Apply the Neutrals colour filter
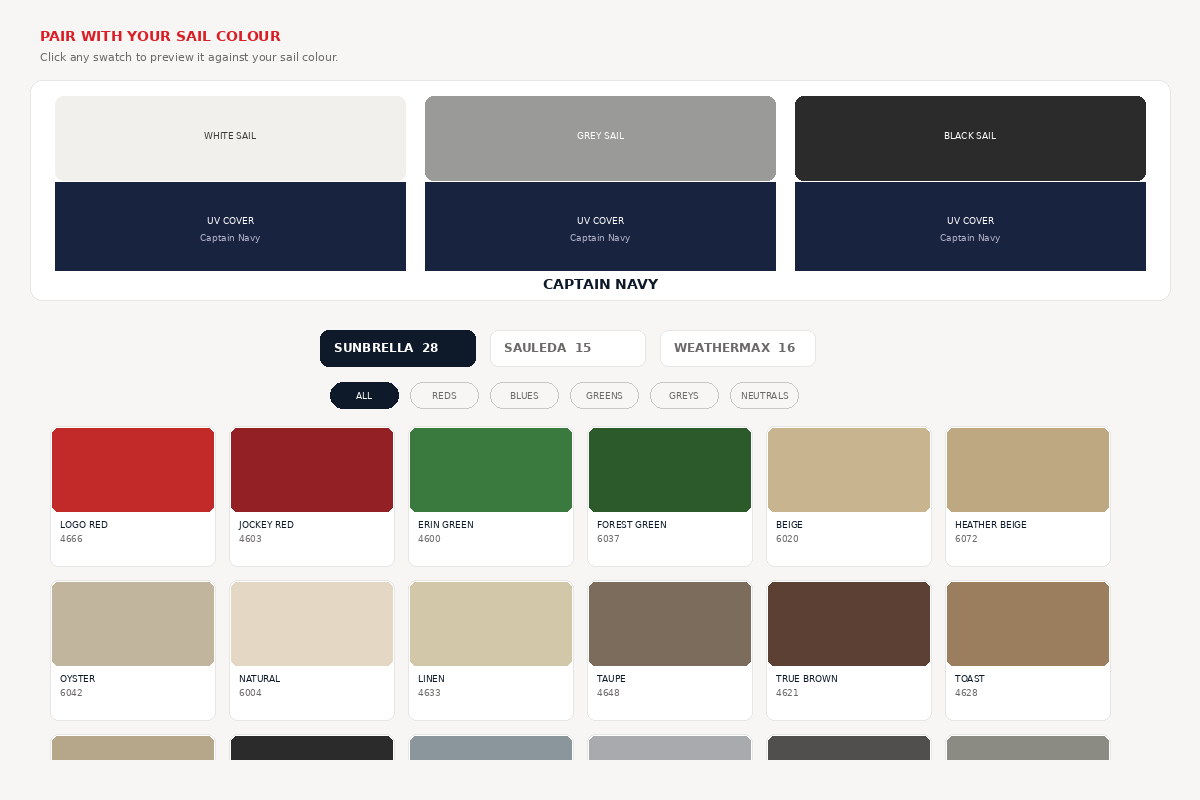Viewport: 1200px width, 800px height. pyautogui.click(x=764, y=396)
